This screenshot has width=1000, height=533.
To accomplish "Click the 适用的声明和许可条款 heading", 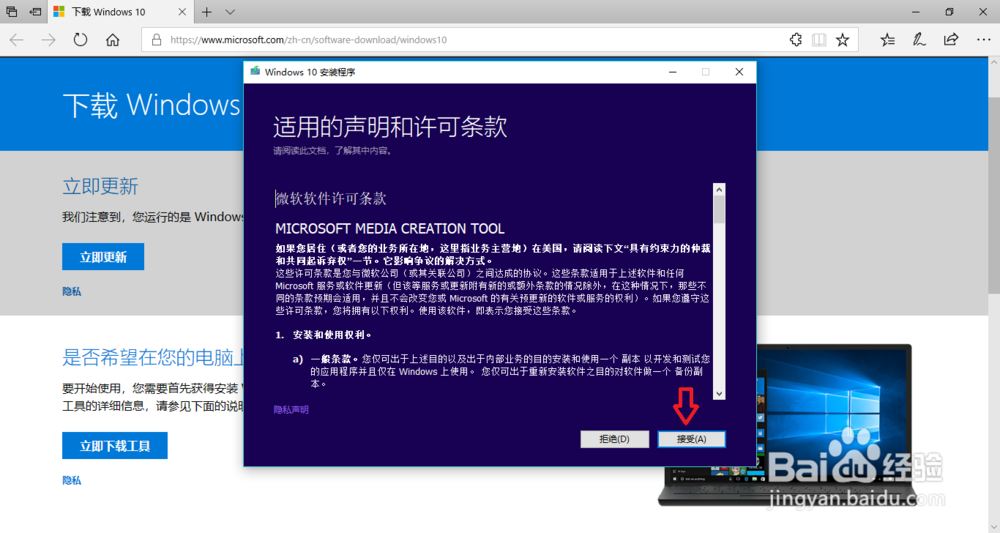I will (390, 126).
